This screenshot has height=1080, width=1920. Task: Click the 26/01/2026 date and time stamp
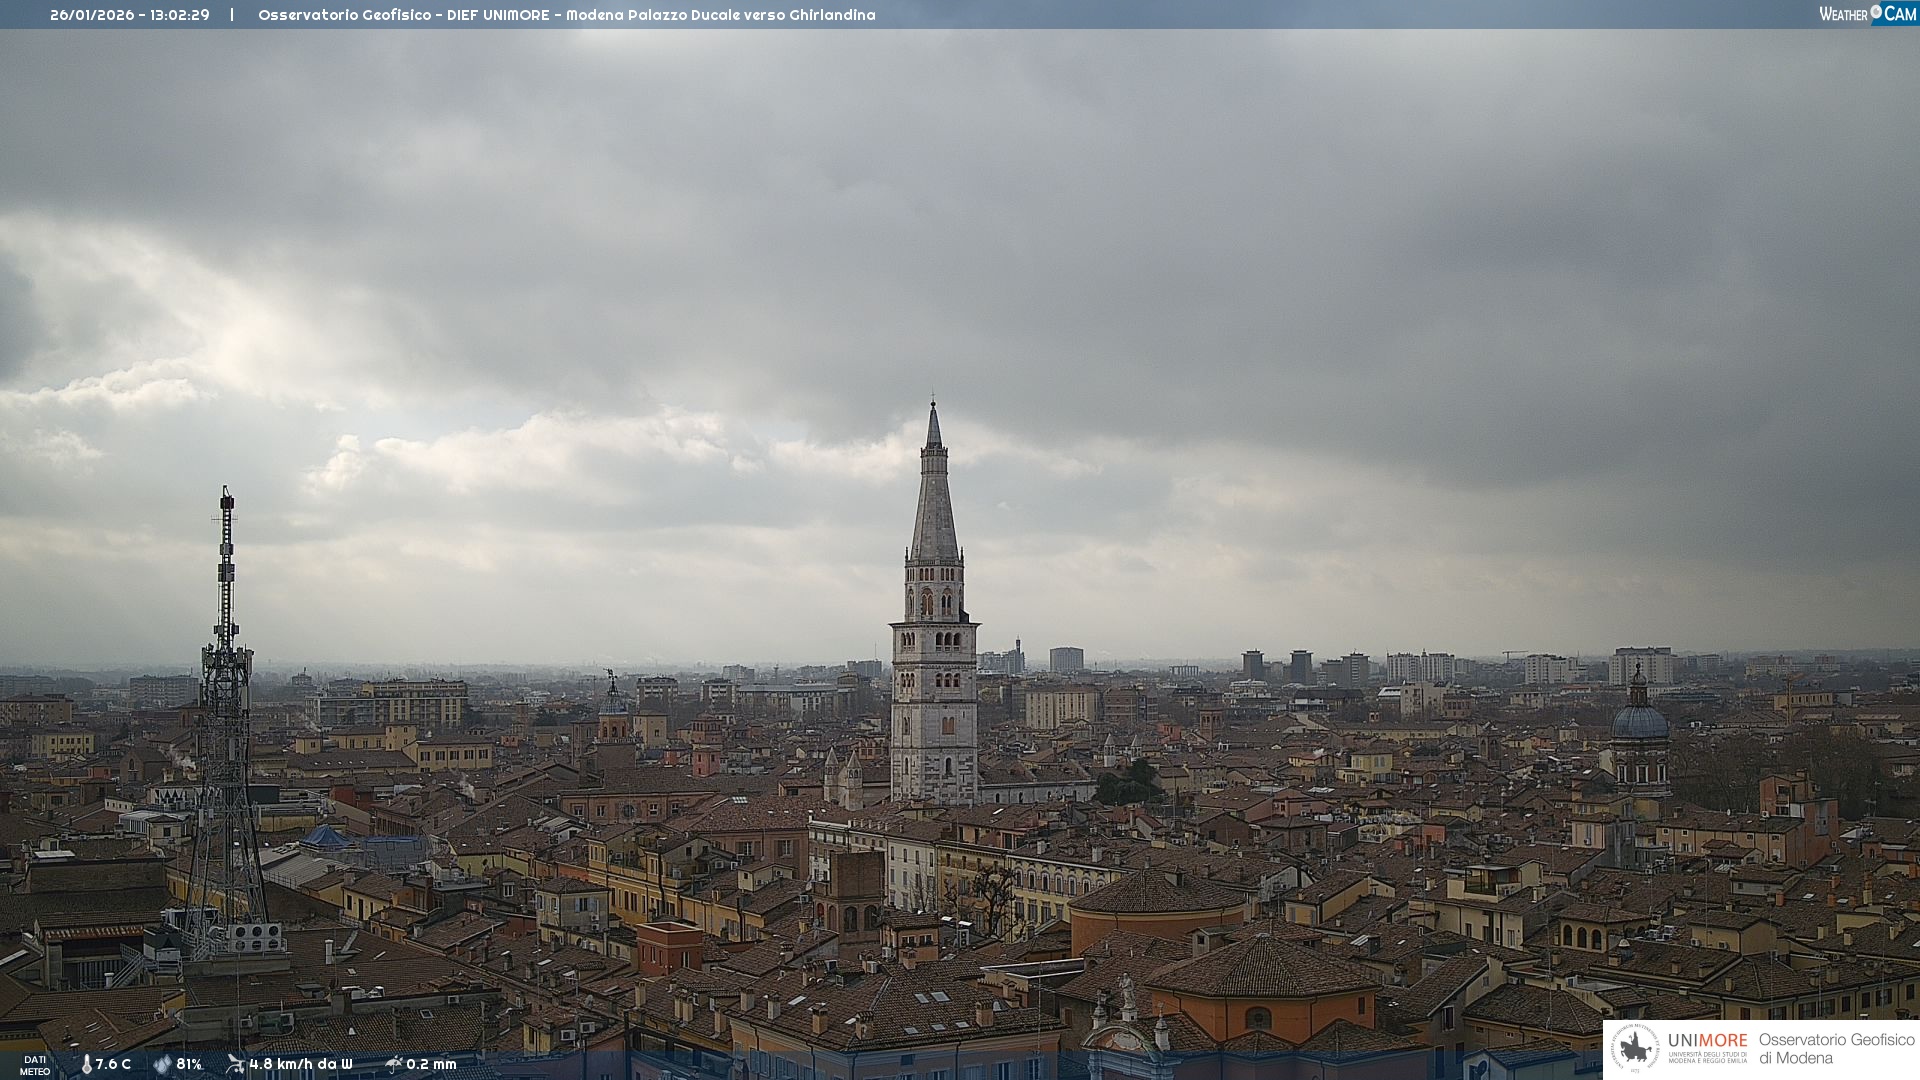130,15
